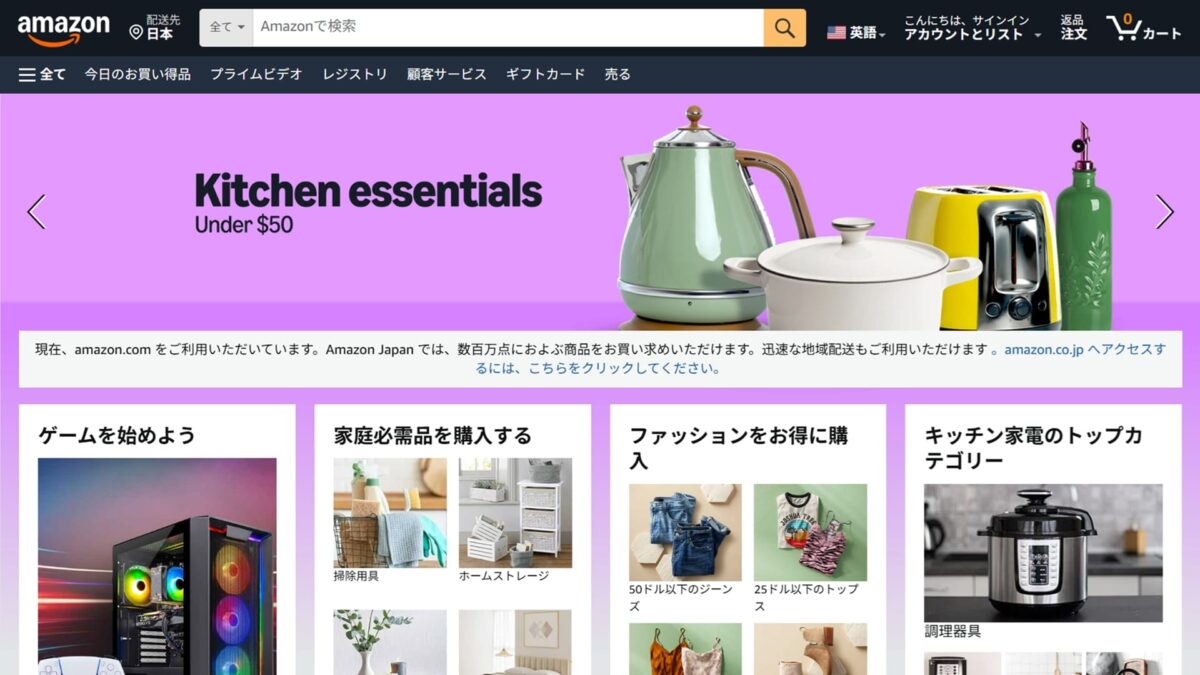Open 今日のお買い得品 in the nav bar
Viewport: 1200px width, 675px height.
[x=138, y=74]
